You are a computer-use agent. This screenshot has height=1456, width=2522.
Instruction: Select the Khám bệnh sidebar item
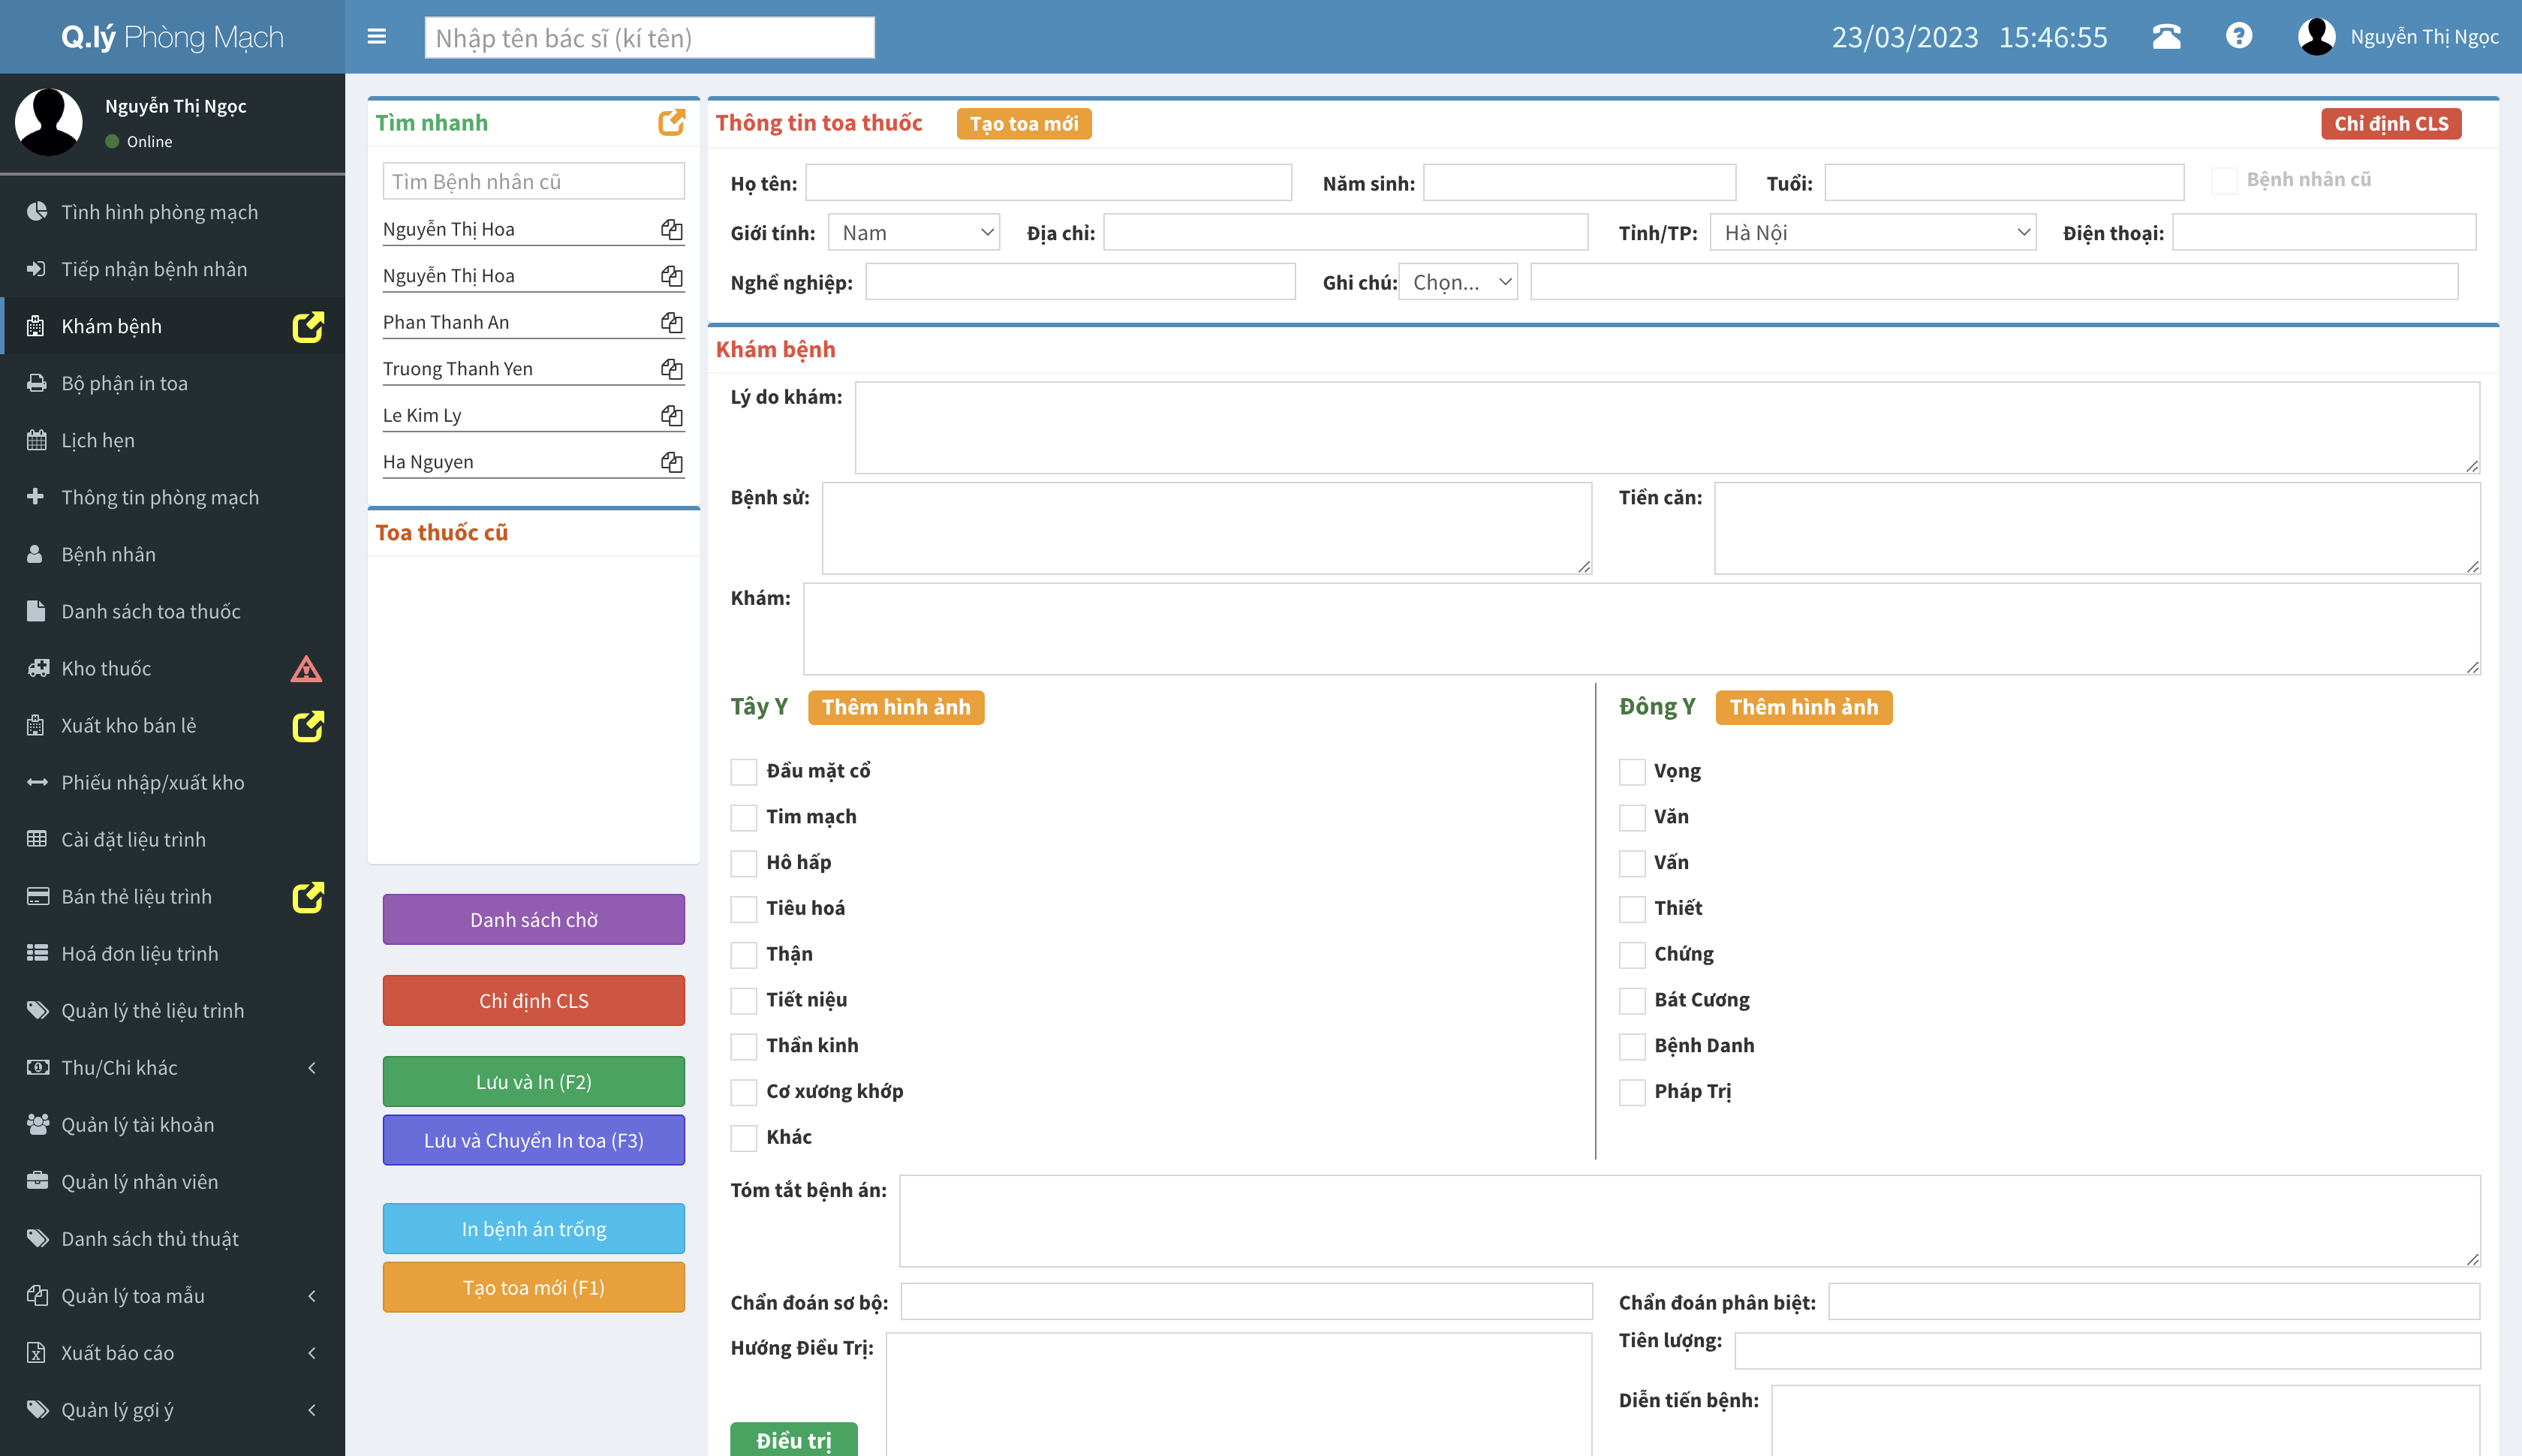coord(172,326)
